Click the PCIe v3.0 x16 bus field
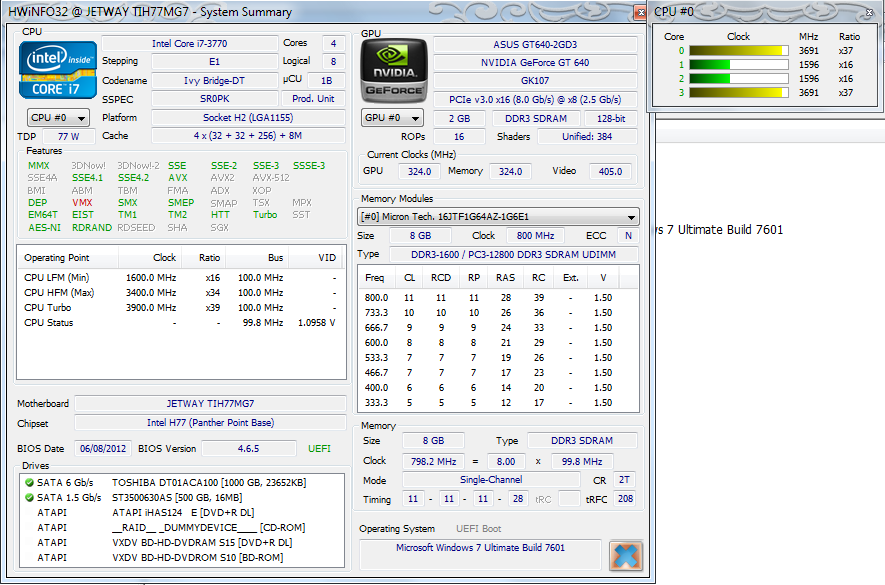 pos(535,99)
